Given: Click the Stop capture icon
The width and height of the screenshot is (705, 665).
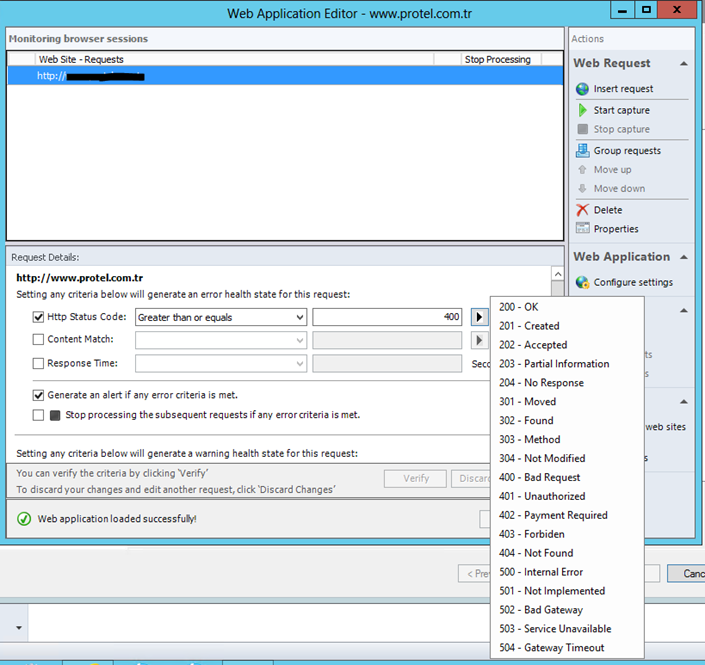Looking at the screenshot, I should coord(583,129).
